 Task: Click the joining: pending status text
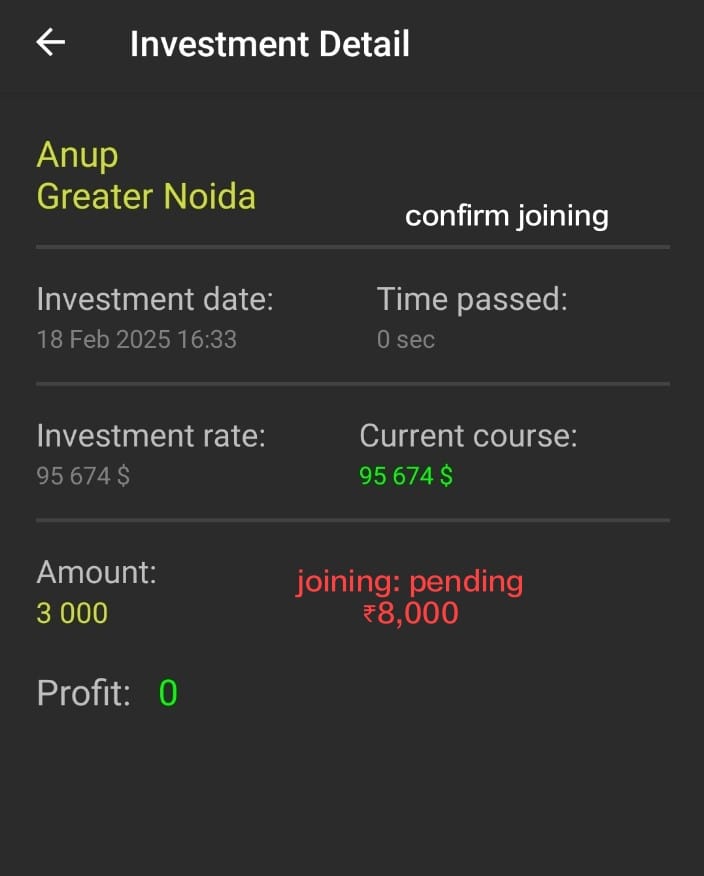(x=410, y=582)
